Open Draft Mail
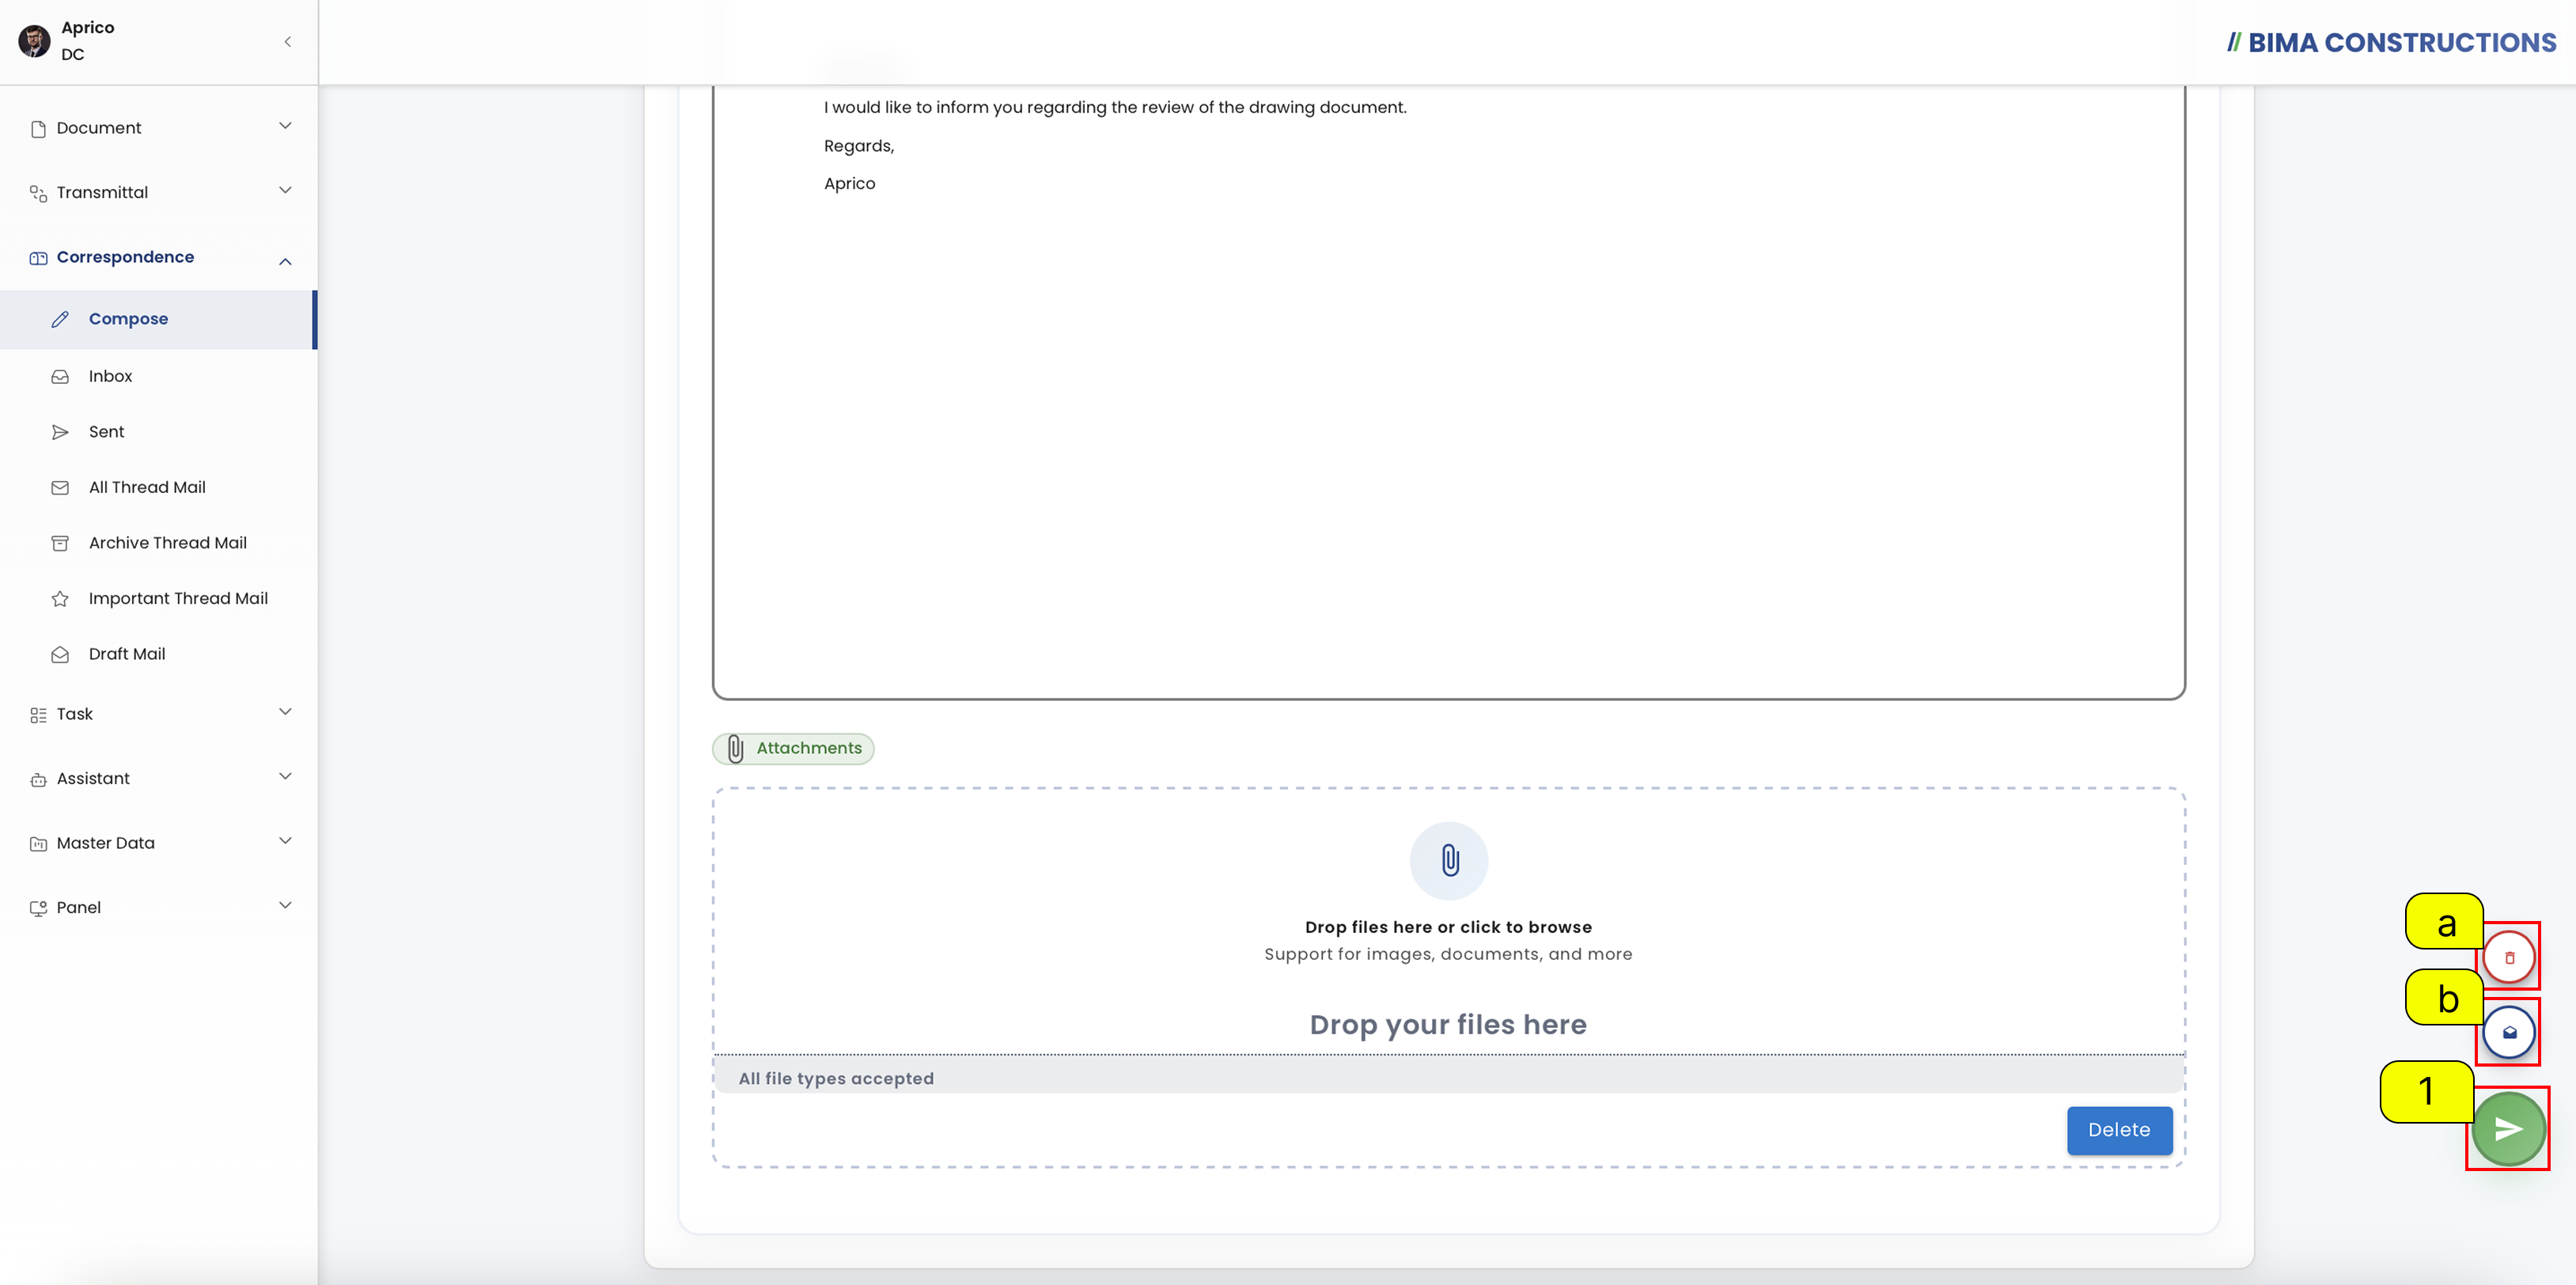The width and height of the screenshot is (2576, 1285). 158,654
